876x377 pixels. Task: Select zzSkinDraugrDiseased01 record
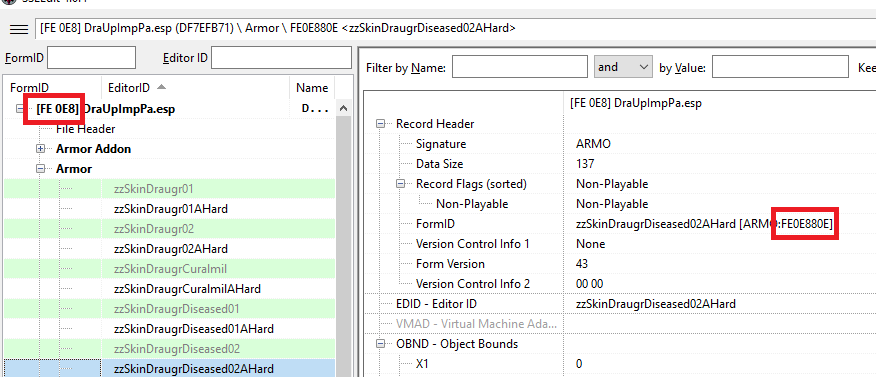click(x=169, y=309)
